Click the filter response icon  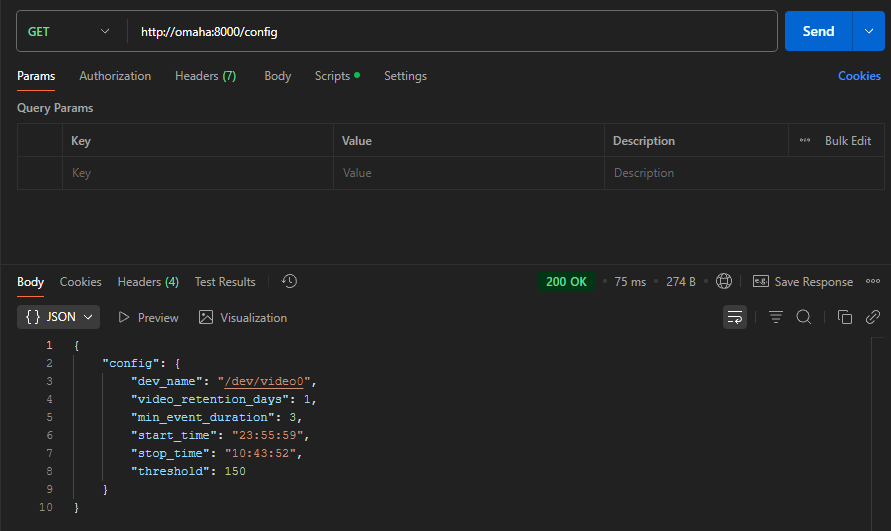pos(775,317)
